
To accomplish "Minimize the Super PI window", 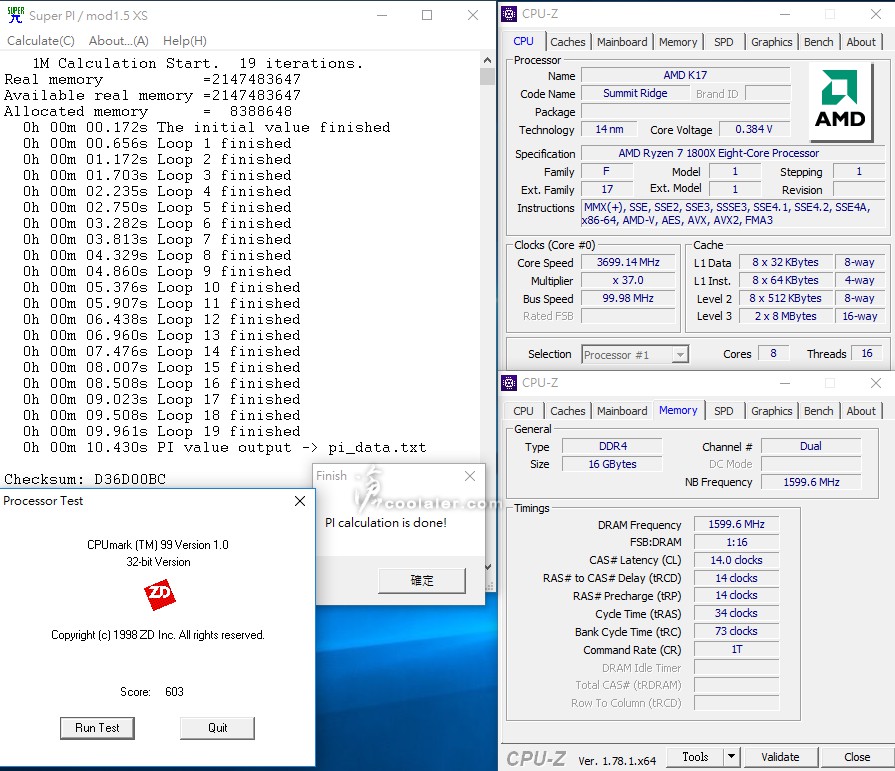I will pos(382,15).
